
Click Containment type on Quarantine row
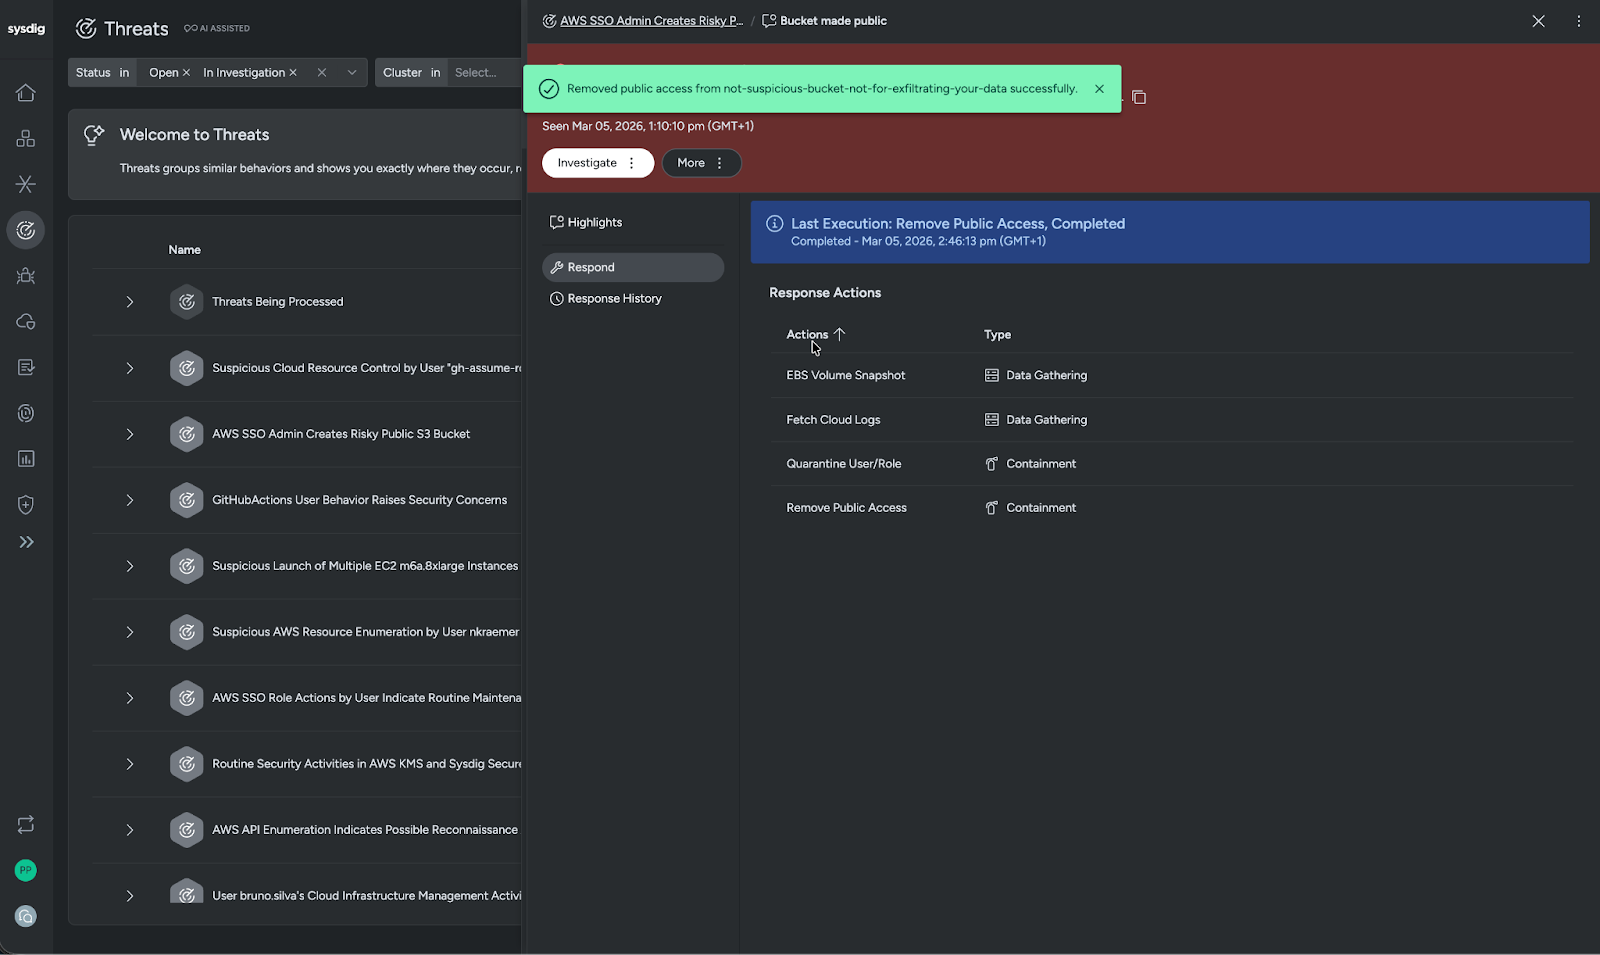[x=1030, y=464]
